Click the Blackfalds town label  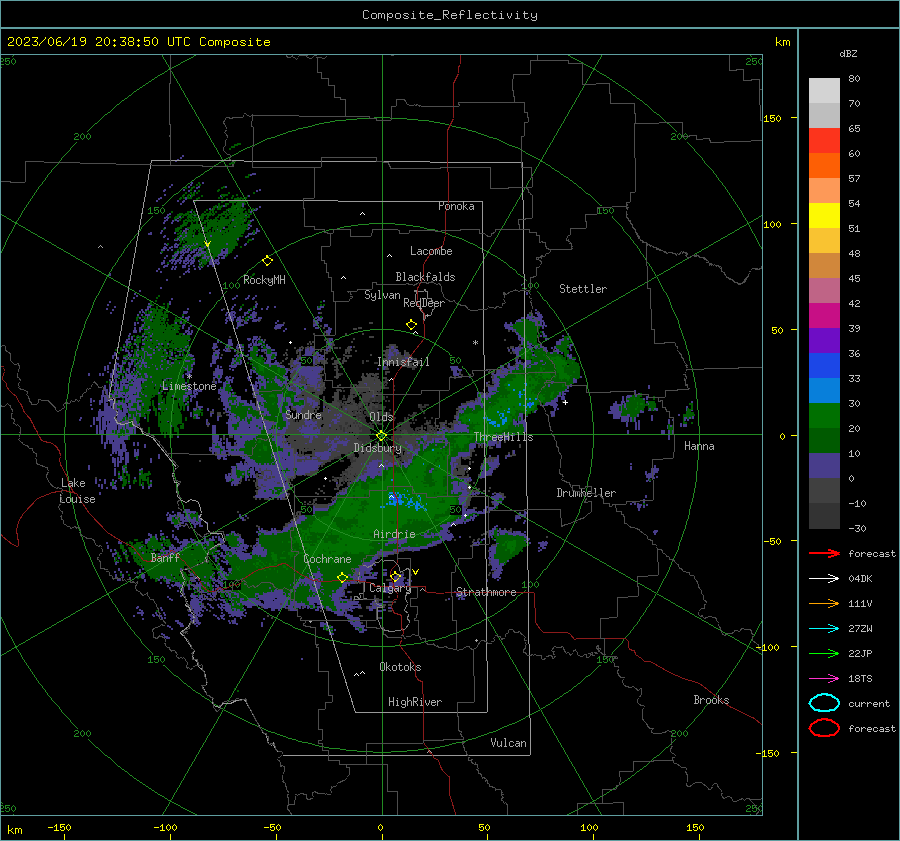coord(425,277)
